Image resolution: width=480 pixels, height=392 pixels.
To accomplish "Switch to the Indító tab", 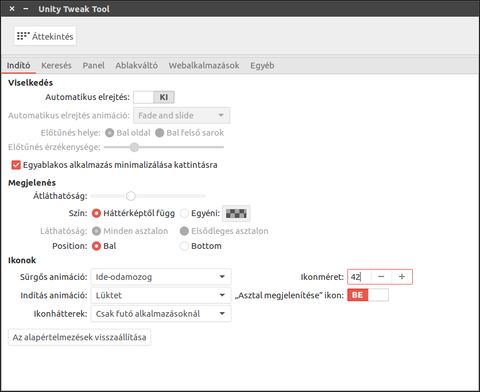I will click(19, 65).
